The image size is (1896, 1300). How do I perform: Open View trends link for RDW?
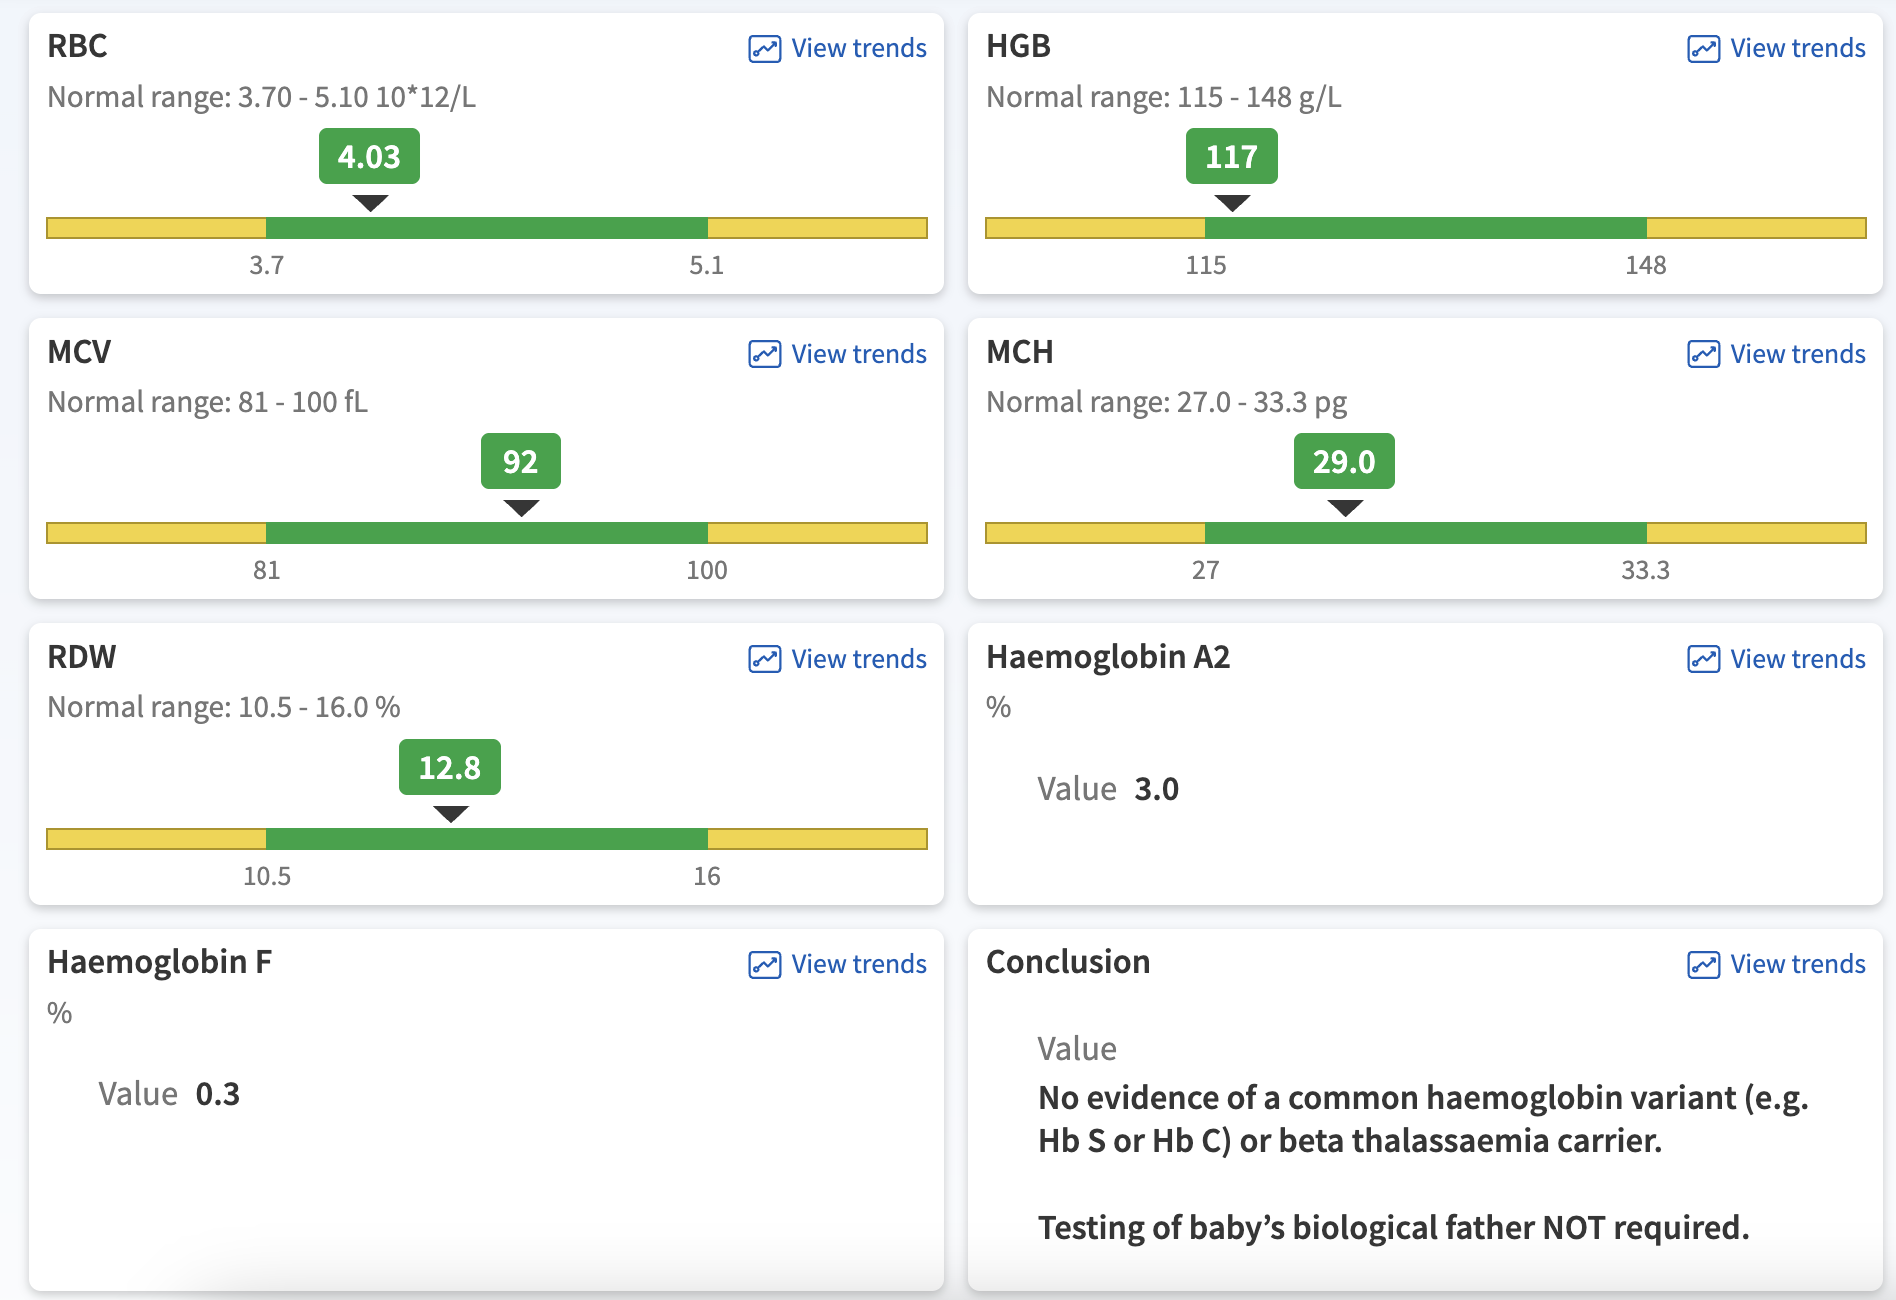(858, 659)
